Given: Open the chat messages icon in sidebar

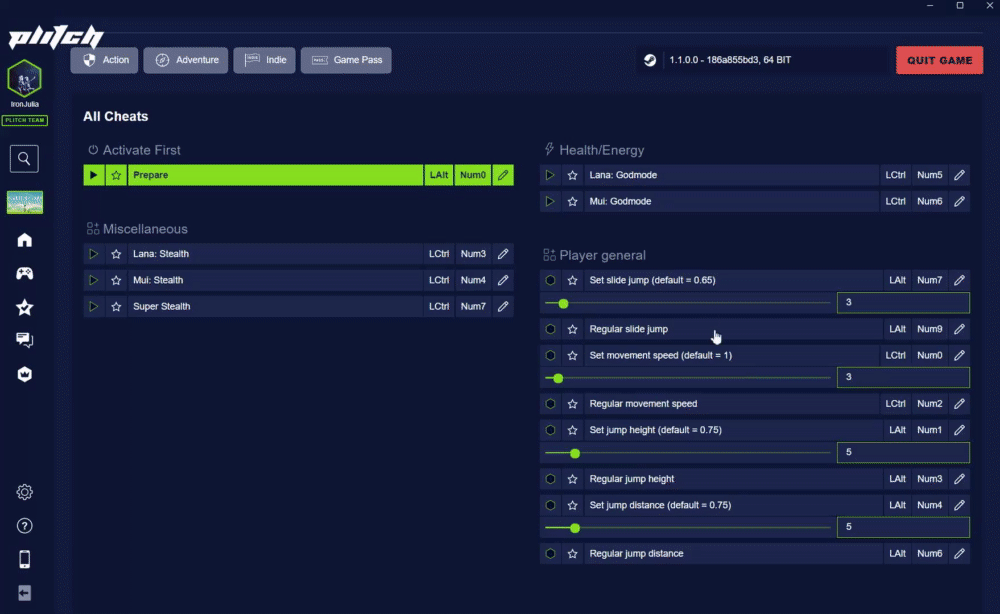Looking at the screenshot, I should pos(24,340).
